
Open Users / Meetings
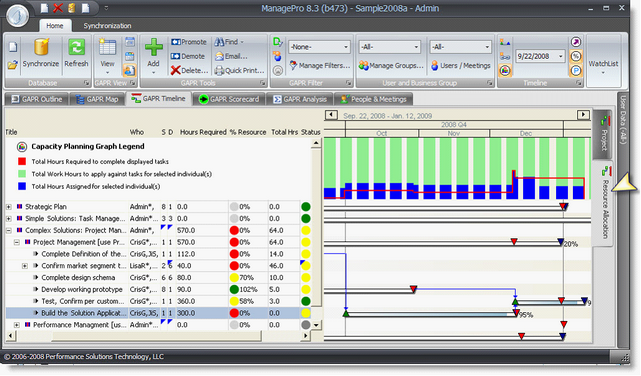tap(461, 65)
